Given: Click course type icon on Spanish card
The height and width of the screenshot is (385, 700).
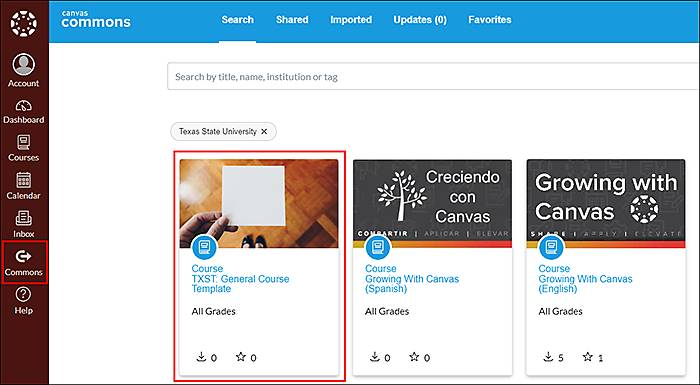Looking at the screenshot, I should [378, 247].
